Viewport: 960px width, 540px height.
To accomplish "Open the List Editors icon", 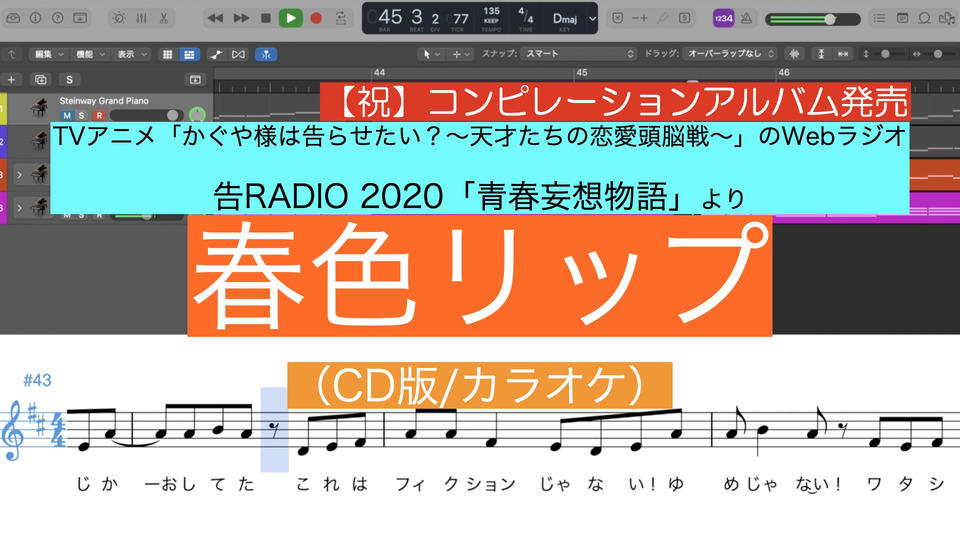I will coord(879,18).
